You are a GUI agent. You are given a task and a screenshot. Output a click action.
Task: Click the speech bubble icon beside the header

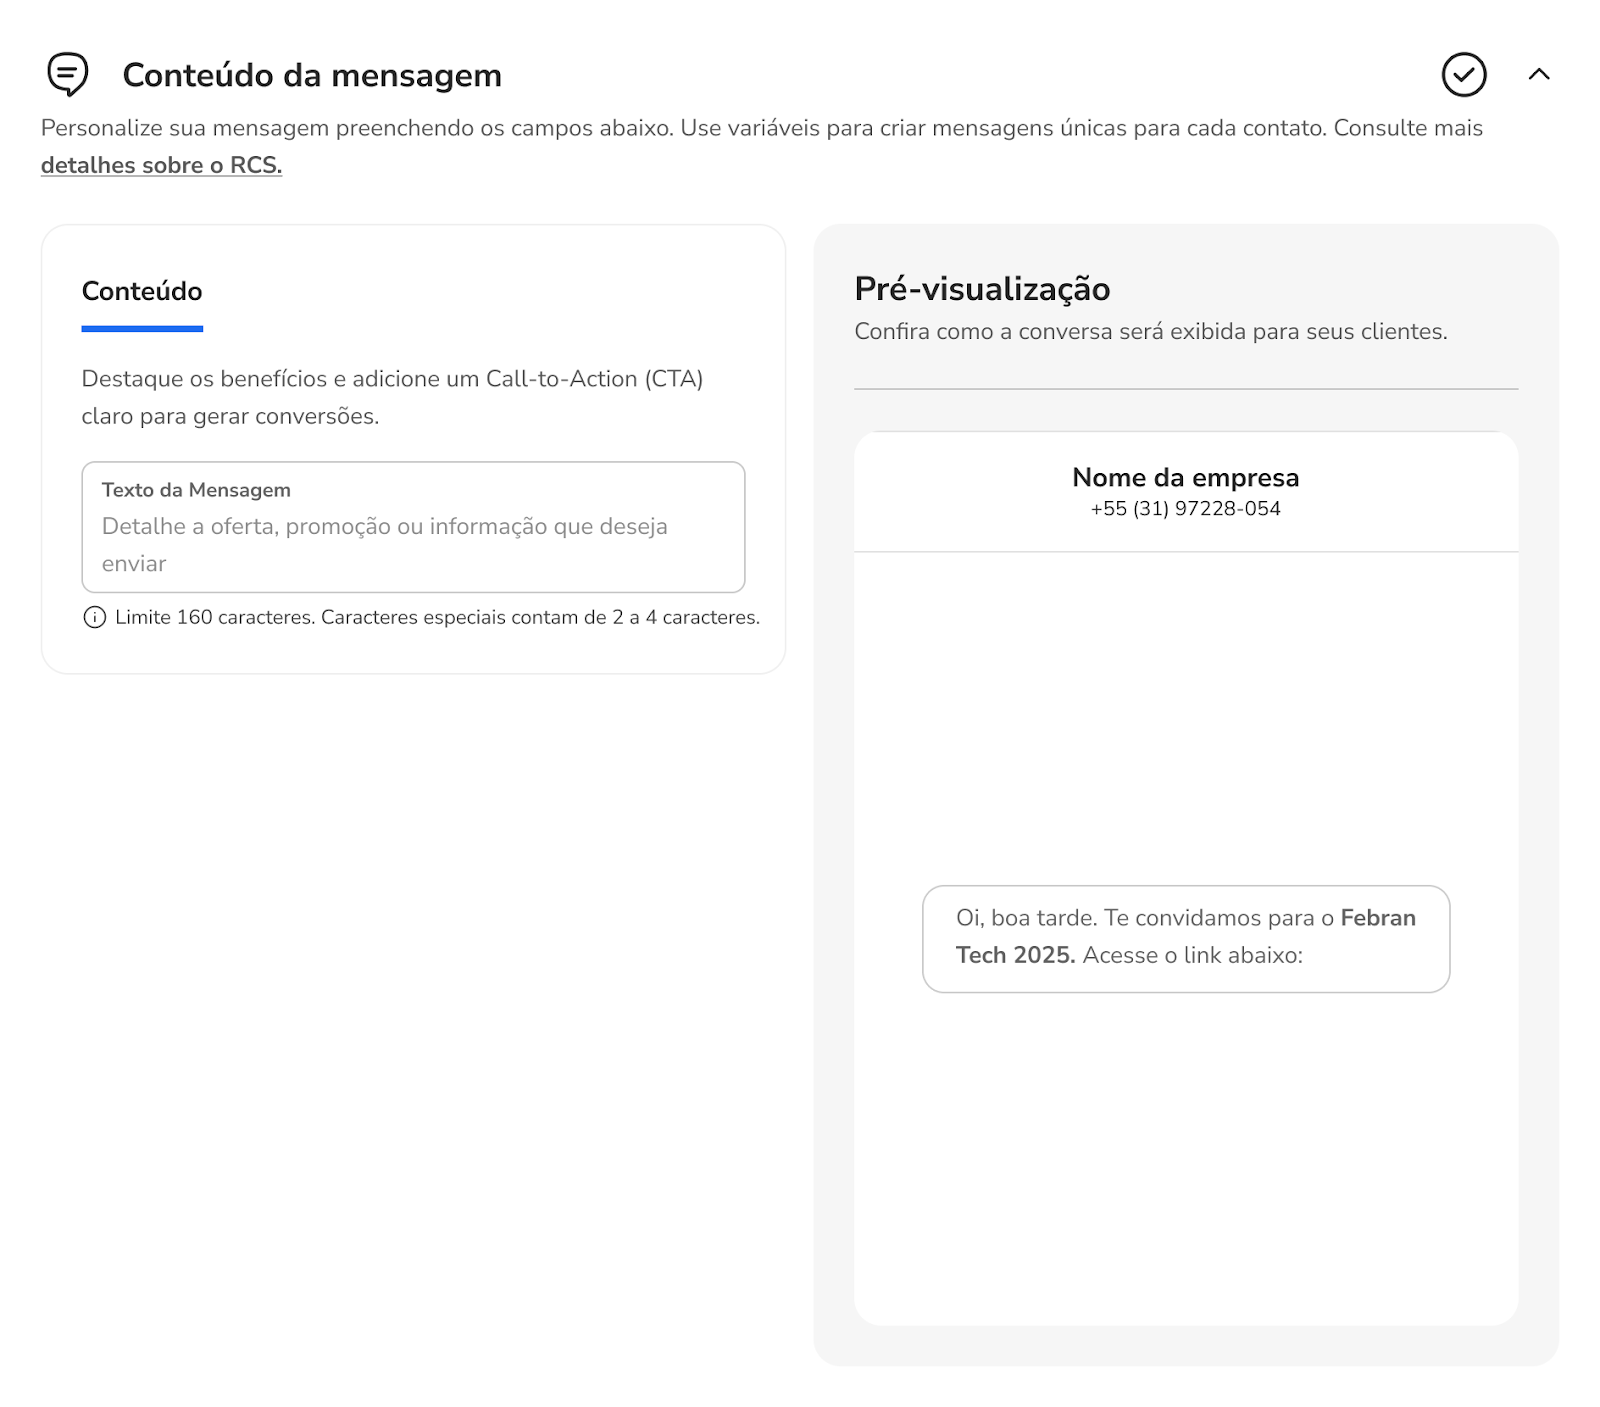pyautogui.click(x=68, y=75)
